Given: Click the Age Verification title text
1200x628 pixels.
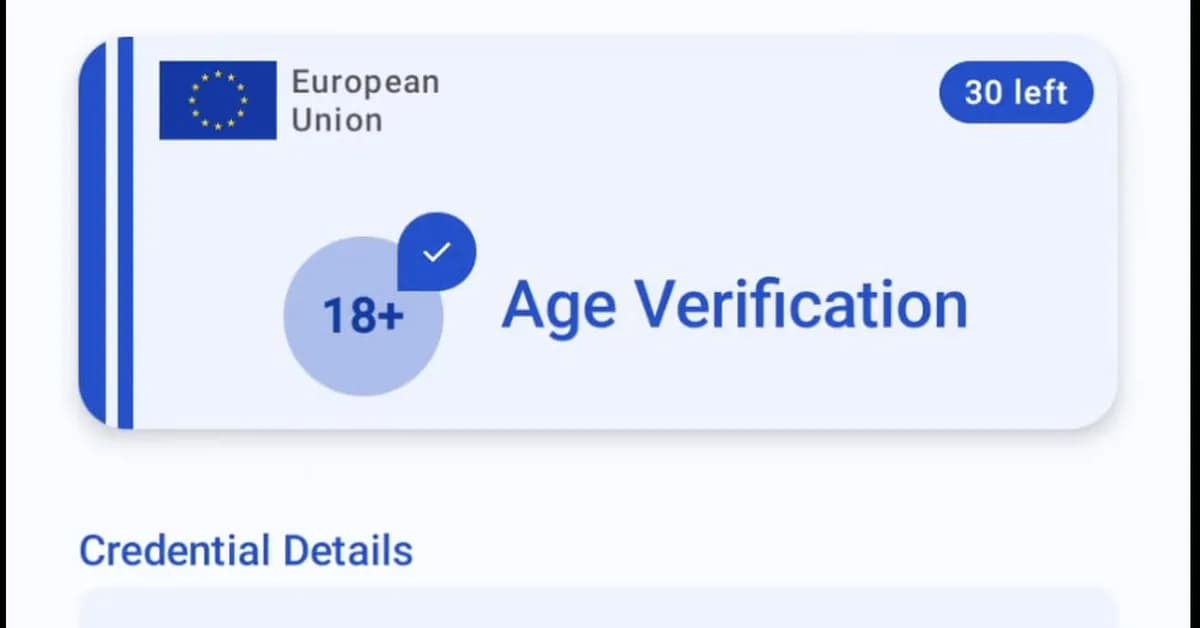Looking at the screenshot, I should click(736, 304).
